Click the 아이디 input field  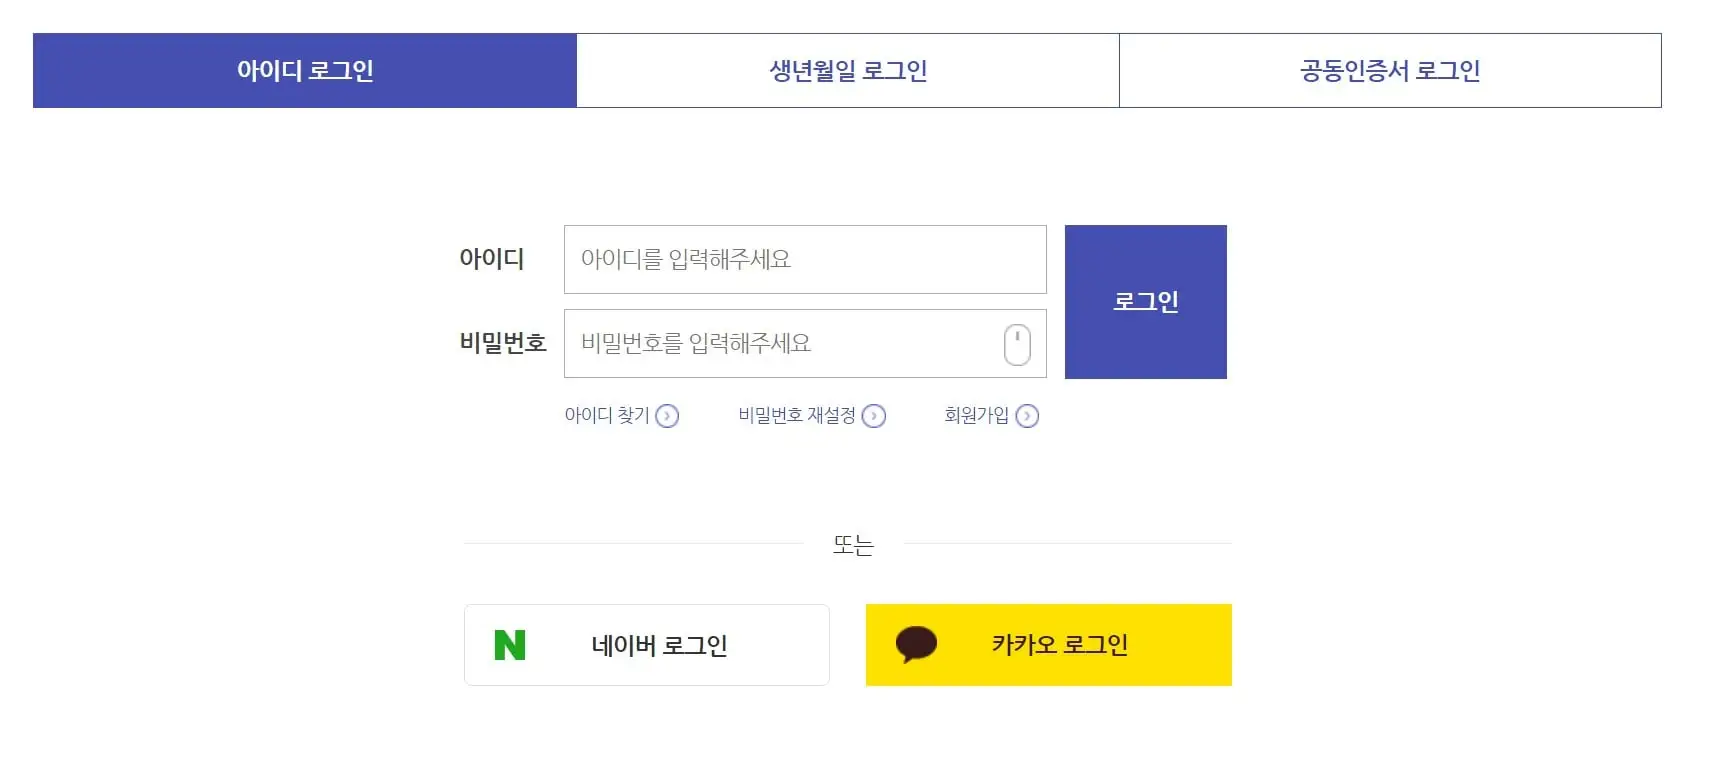coord(805,259)
